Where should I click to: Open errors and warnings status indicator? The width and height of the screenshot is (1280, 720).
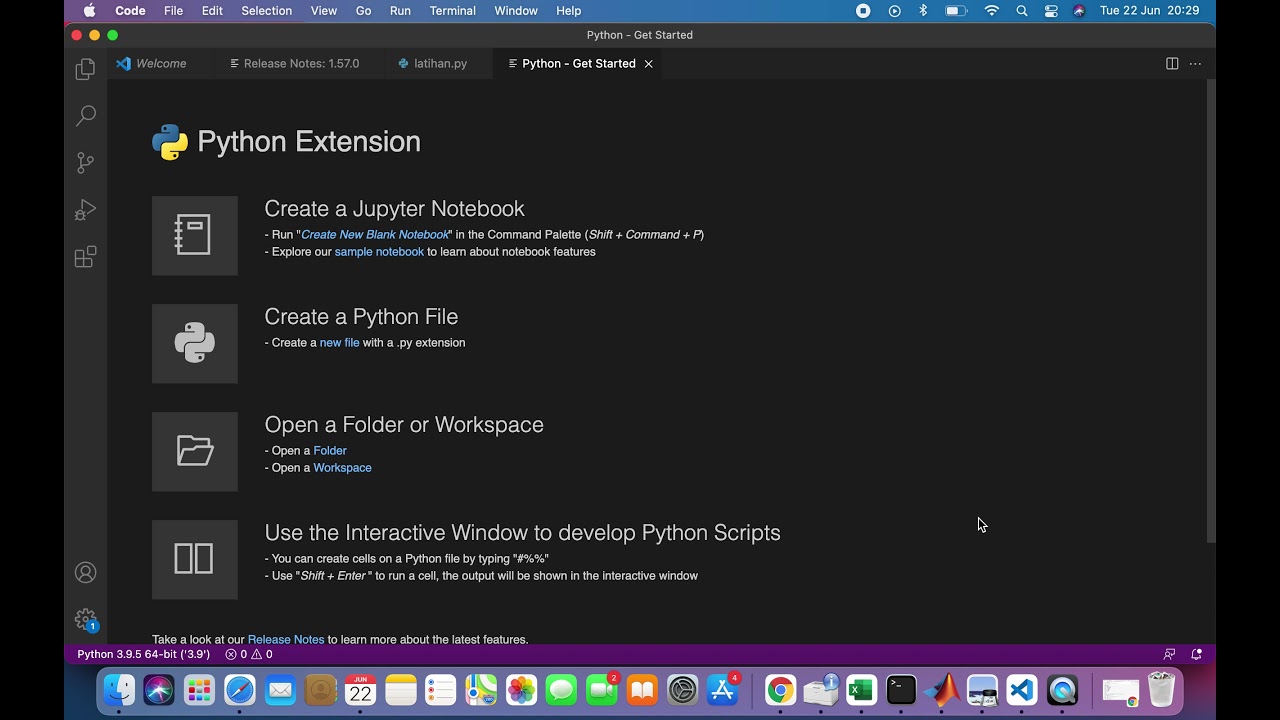(249, 654)
